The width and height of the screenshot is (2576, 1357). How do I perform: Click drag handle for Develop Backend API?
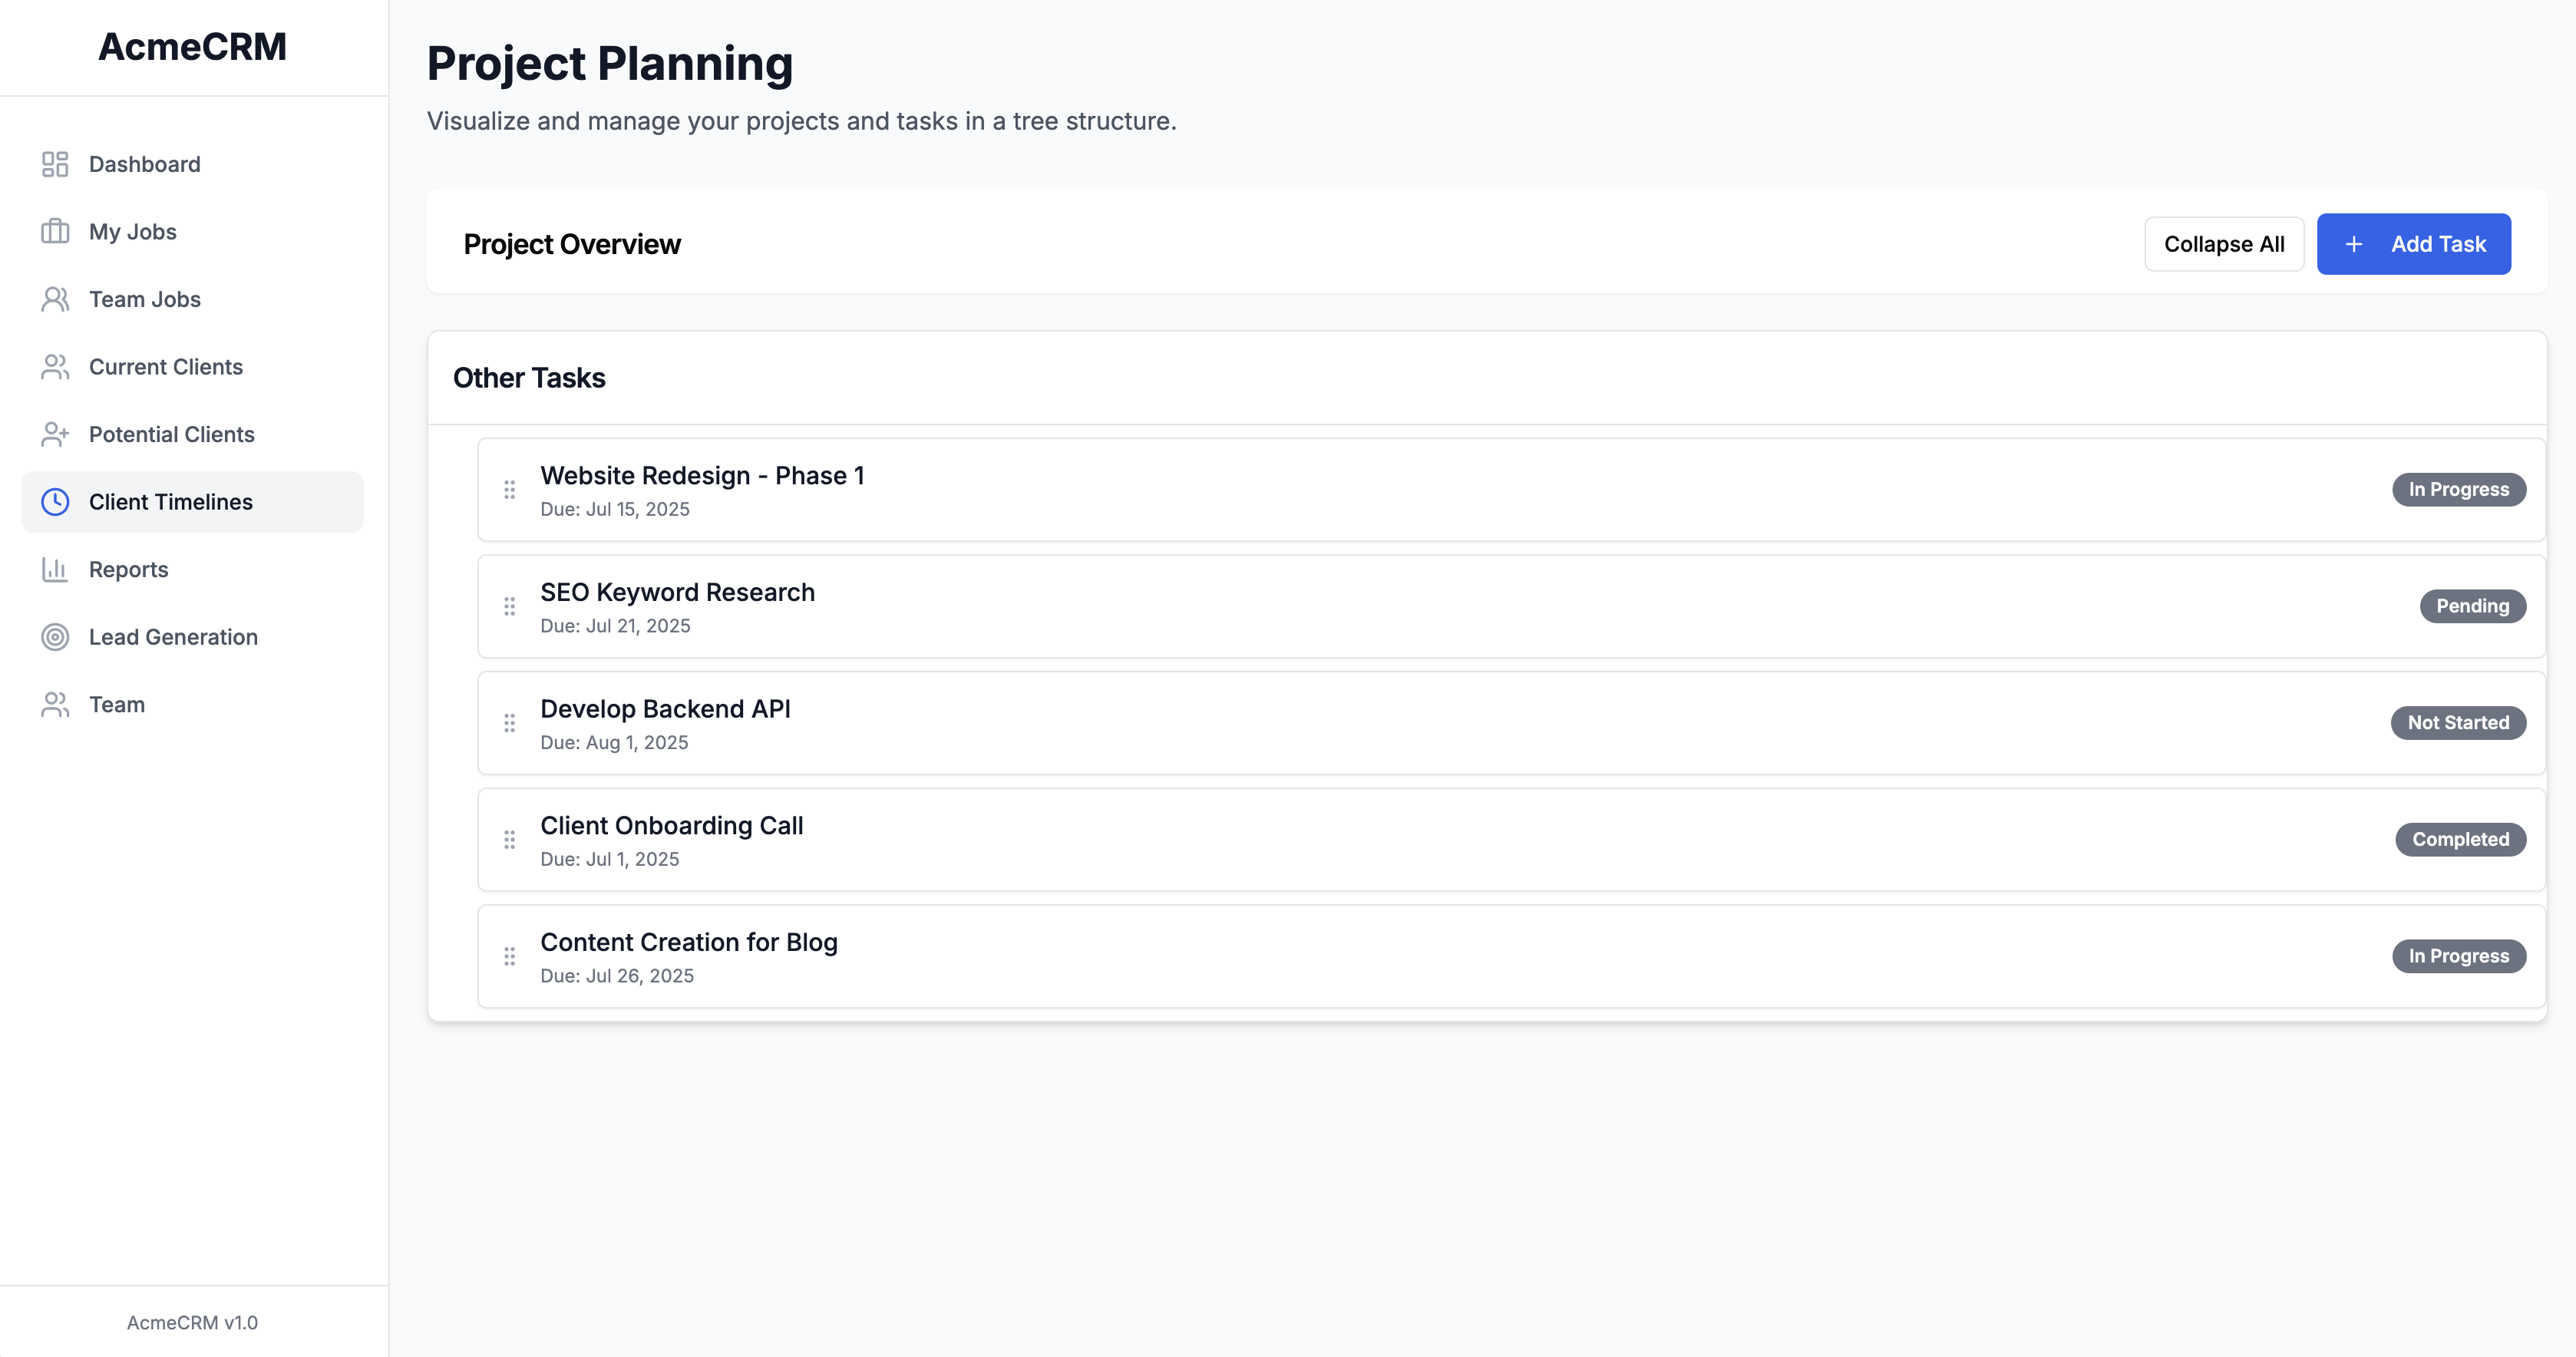point(510,723)
